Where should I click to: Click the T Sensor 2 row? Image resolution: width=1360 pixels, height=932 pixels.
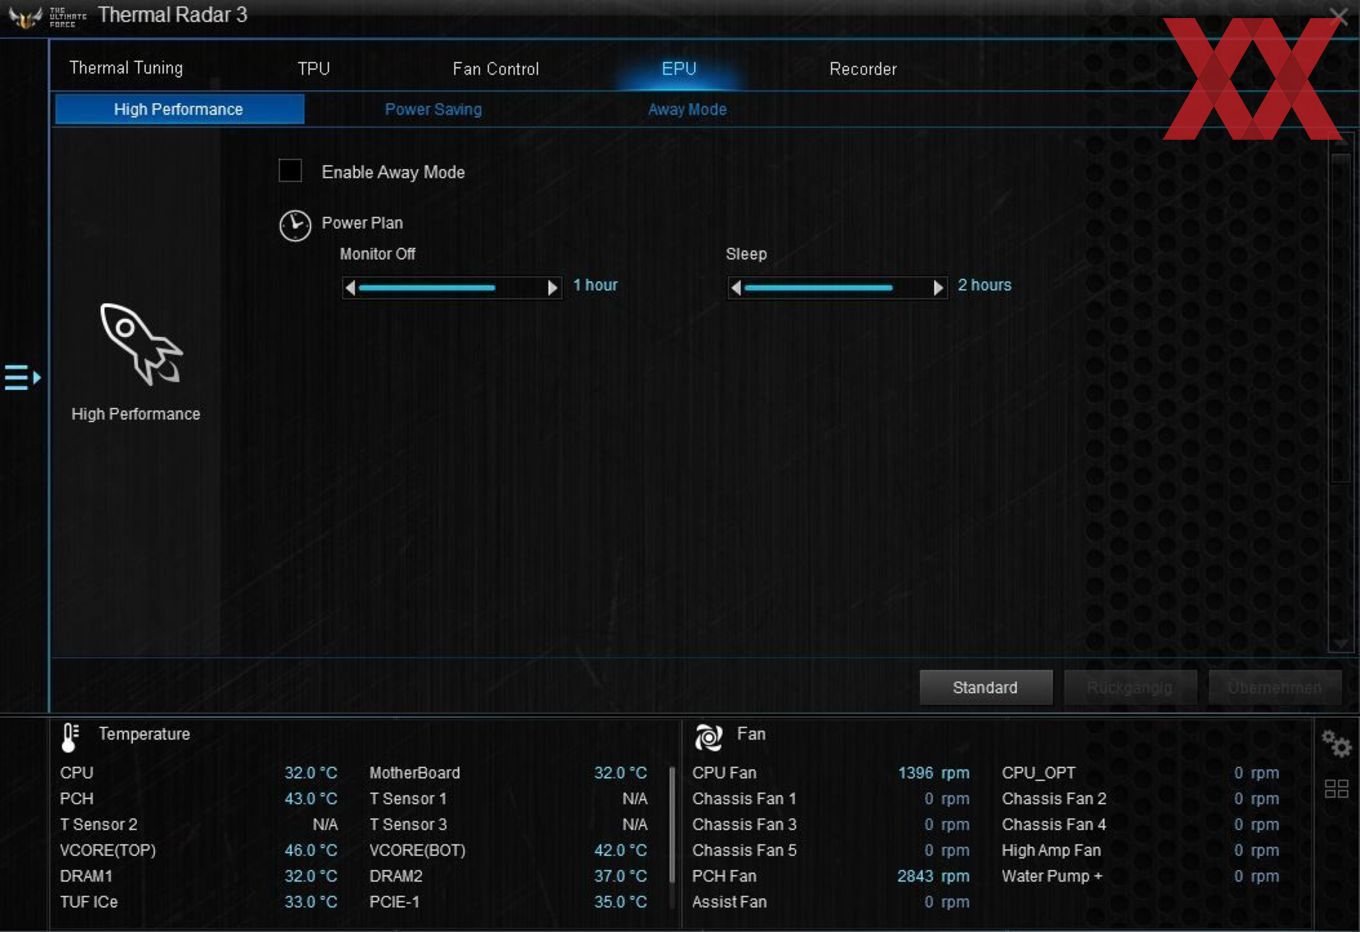tap(199, 825)
